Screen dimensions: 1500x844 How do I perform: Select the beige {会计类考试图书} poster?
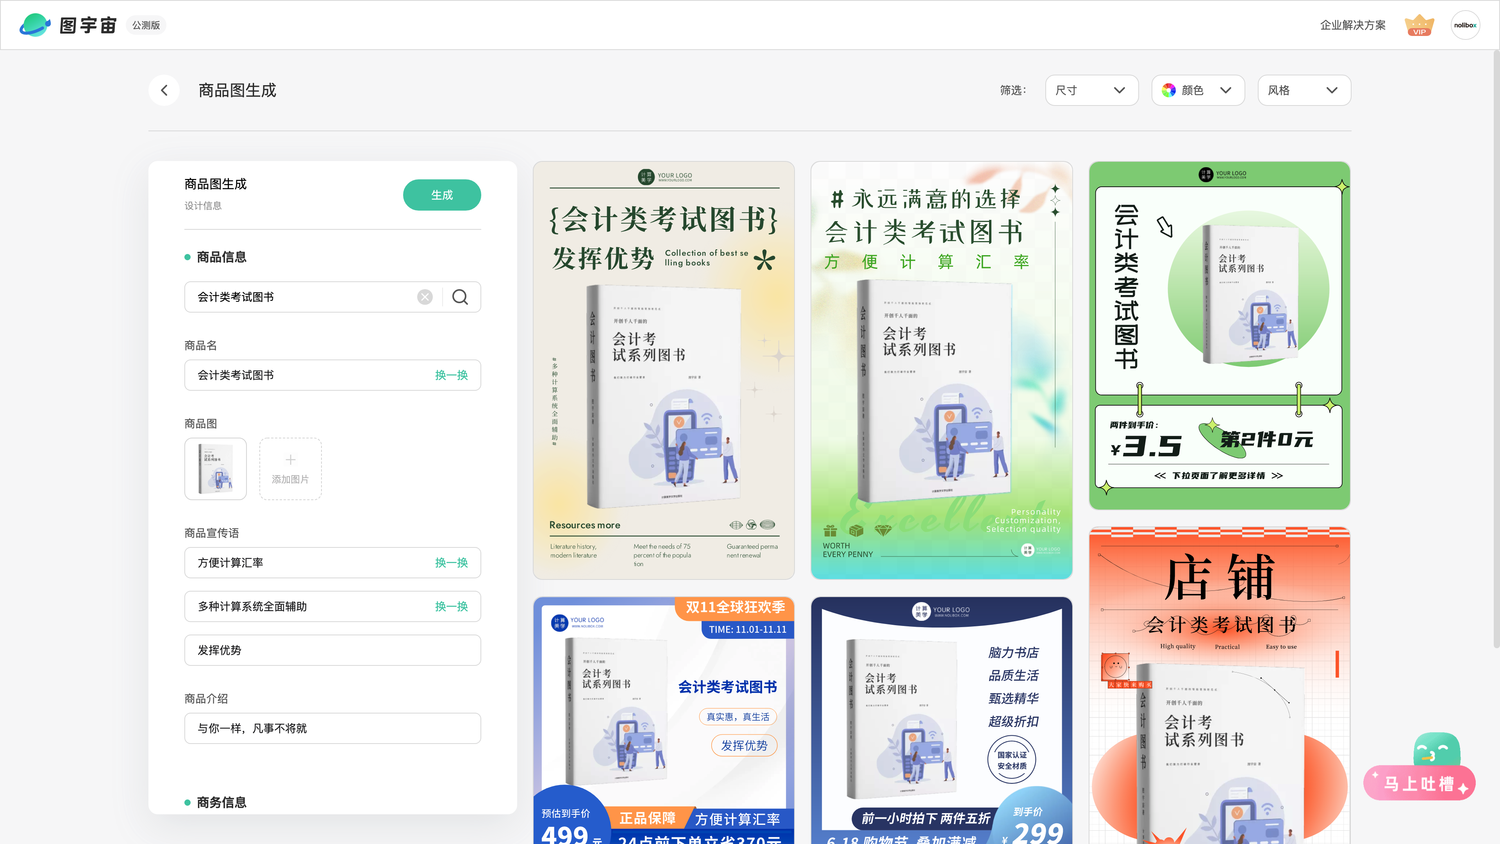(664, 370)
